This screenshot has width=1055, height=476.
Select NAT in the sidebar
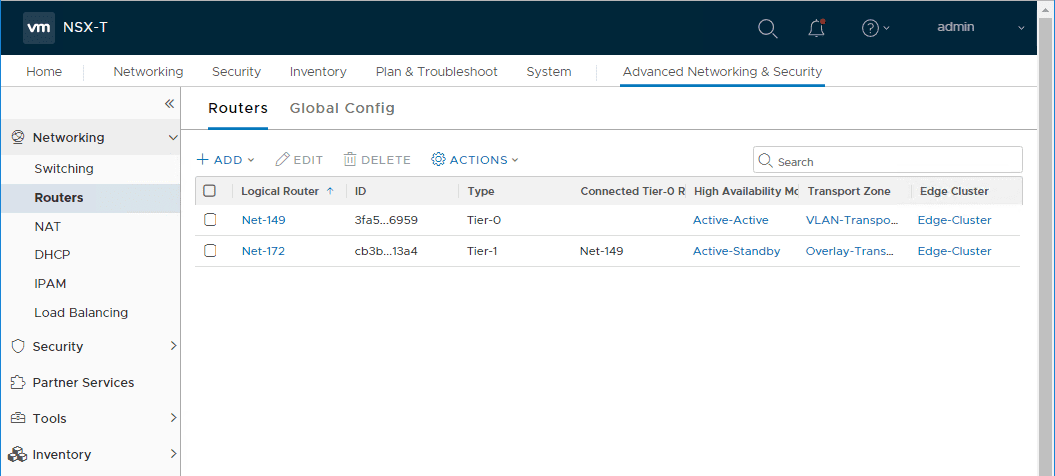point(47,227)
